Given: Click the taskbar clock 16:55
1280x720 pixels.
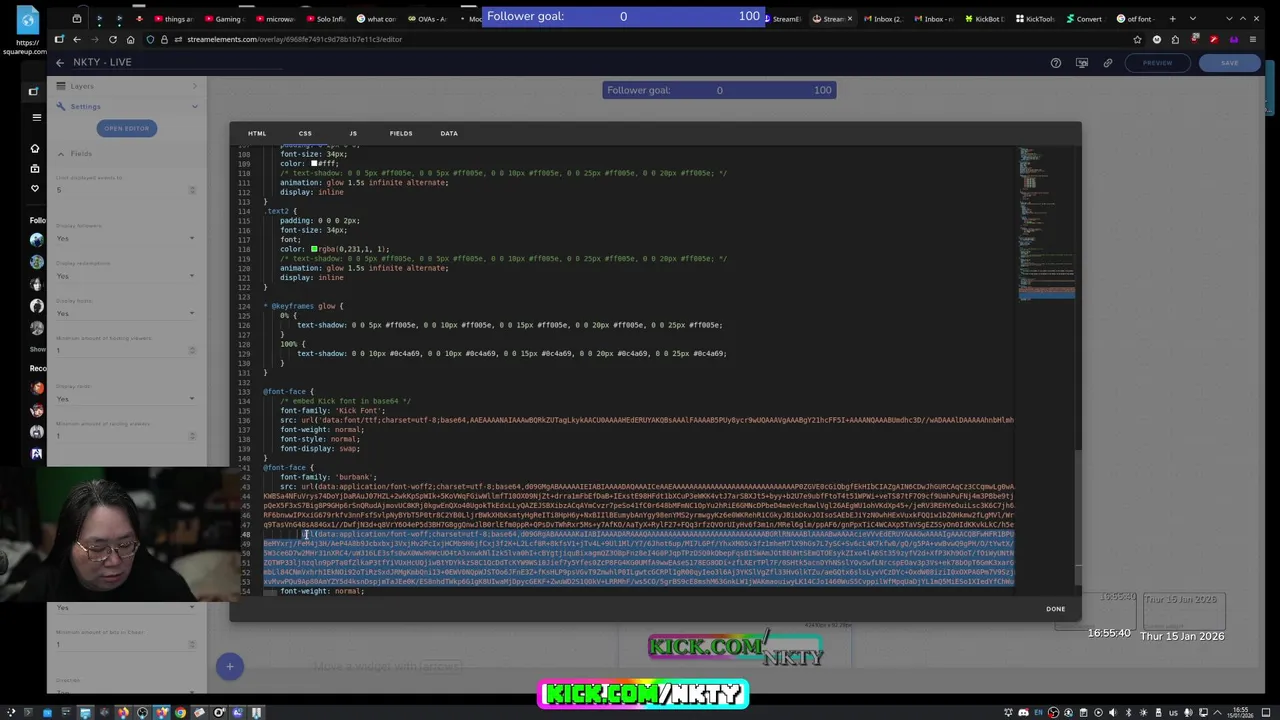Looking at the screenshot, I should click(x=1240, y=711).
